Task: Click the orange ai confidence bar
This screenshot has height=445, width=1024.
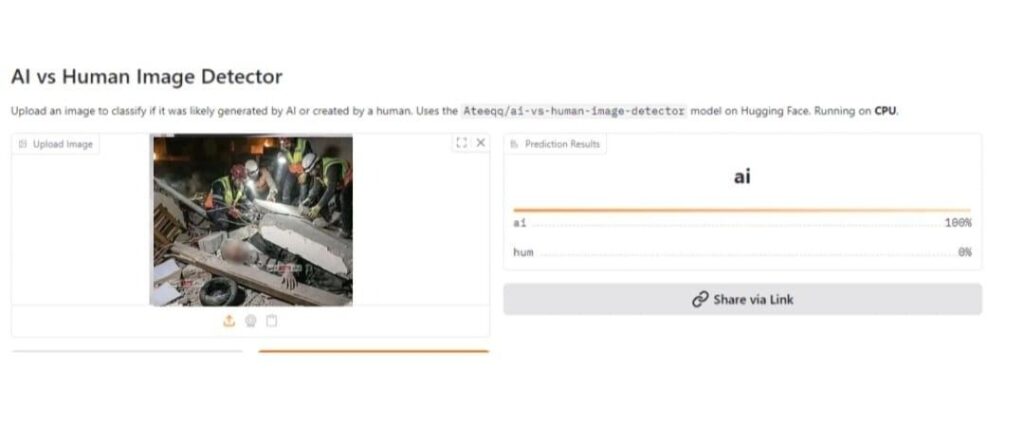Action: [742, 210]
